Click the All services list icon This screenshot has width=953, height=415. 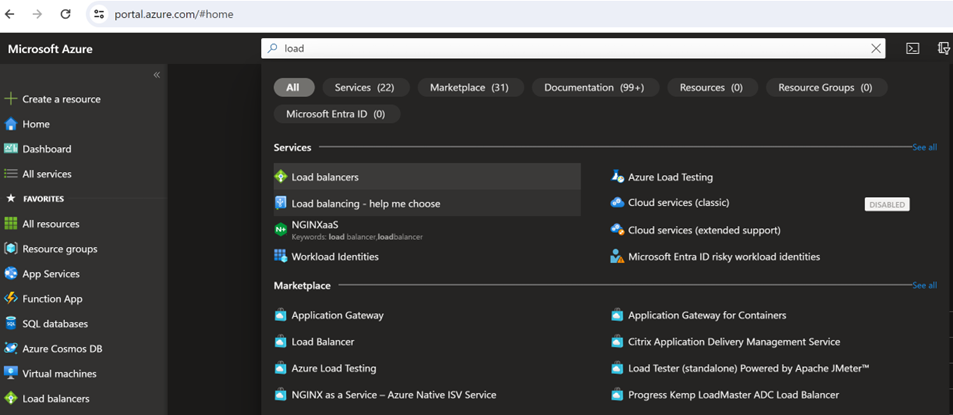point(10,173)
